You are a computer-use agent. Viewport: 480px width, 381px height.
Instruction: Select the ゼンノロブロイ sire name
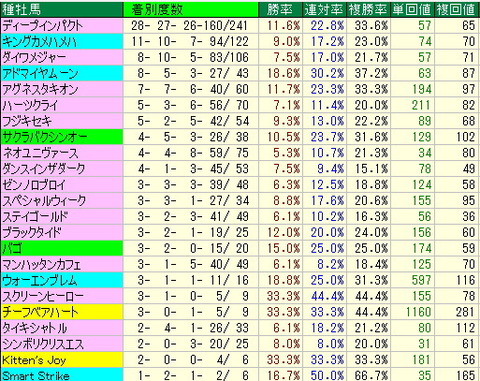click(x=34, y=185)
